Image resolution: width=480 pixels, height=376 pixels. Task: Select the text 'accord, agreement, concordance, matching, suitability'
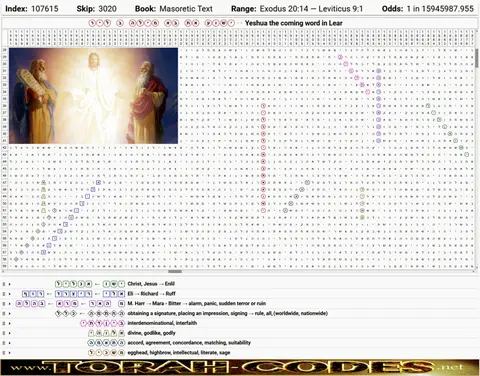(189, 343)
